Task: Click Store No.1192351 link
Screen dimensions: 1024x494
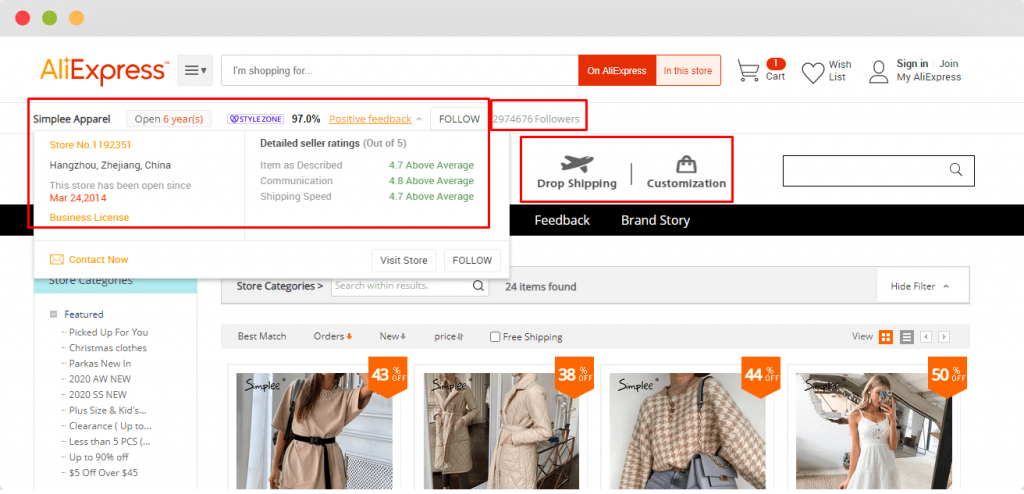Action: point(90,145)
